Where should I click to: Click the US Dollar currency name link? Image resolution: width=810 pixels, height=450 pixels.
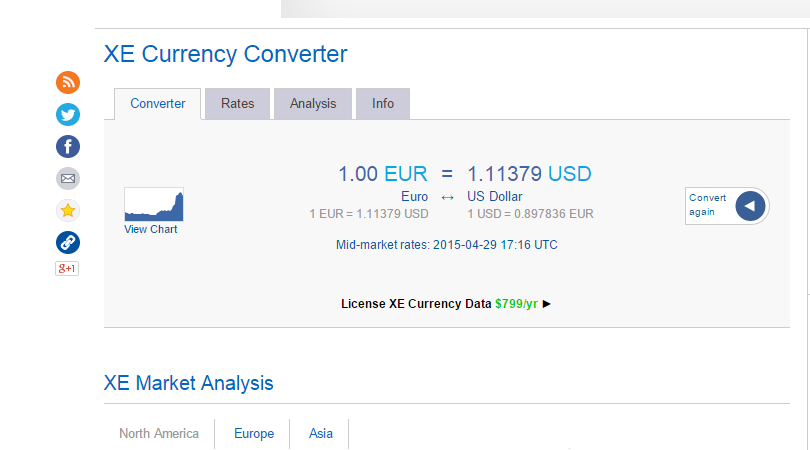click(x=495, y=197)
